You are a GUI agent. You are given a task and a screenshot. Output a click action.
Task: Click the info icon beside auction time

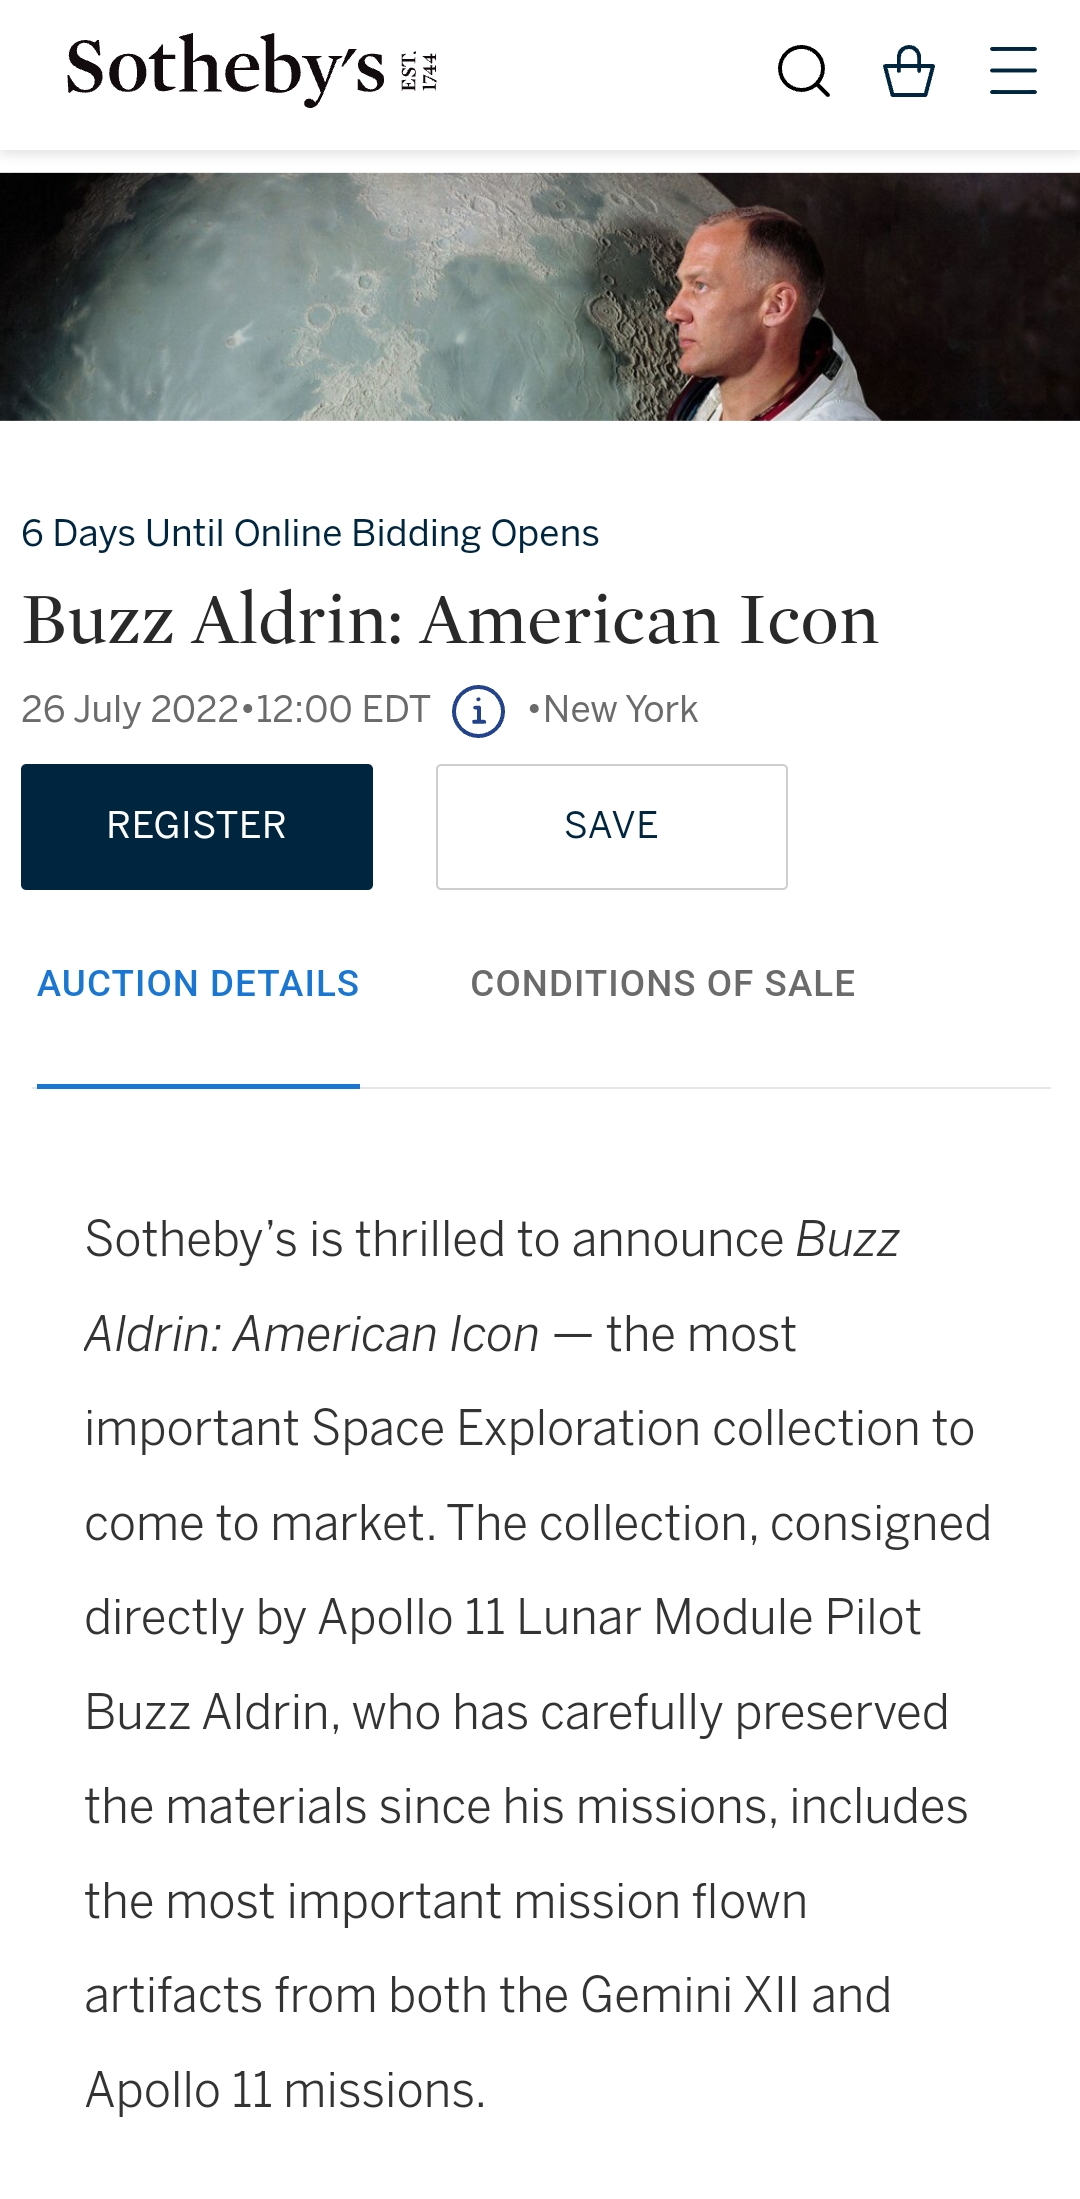[x=478, y=711]
